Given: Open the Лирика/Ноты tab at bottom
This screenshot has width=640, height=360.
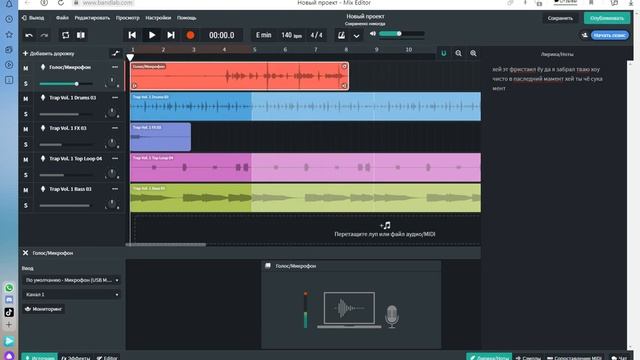Looking at the screenshot, I should tap(489, 357).
